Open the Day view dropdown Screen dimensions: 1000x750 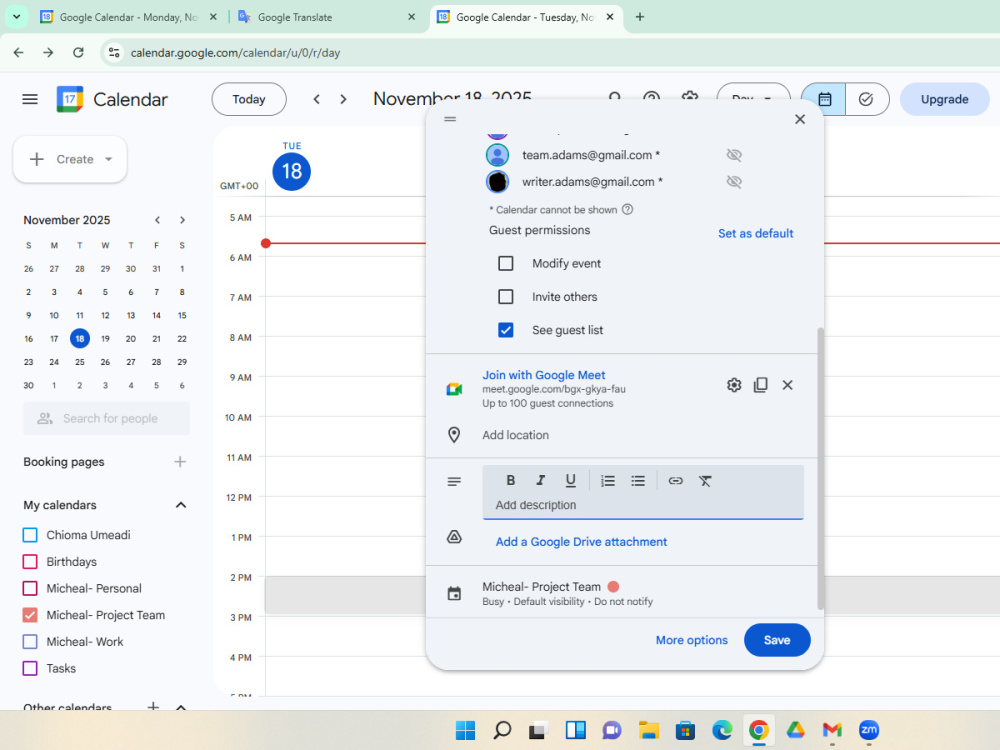click(753, 99)
